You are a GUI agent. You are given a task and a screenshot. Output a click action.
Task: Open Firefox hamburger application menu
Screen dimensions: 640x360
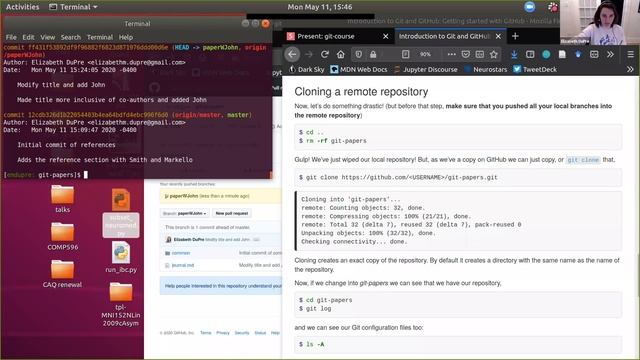(x=631, y=54)
